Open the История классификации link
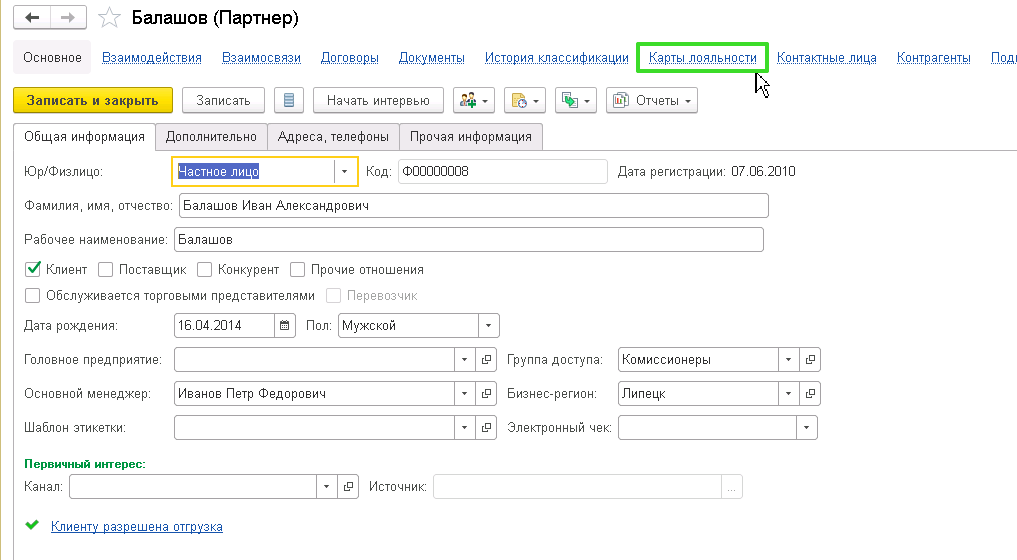The height and width of the screenshot is (560, 1017). (x=556, y=58)
